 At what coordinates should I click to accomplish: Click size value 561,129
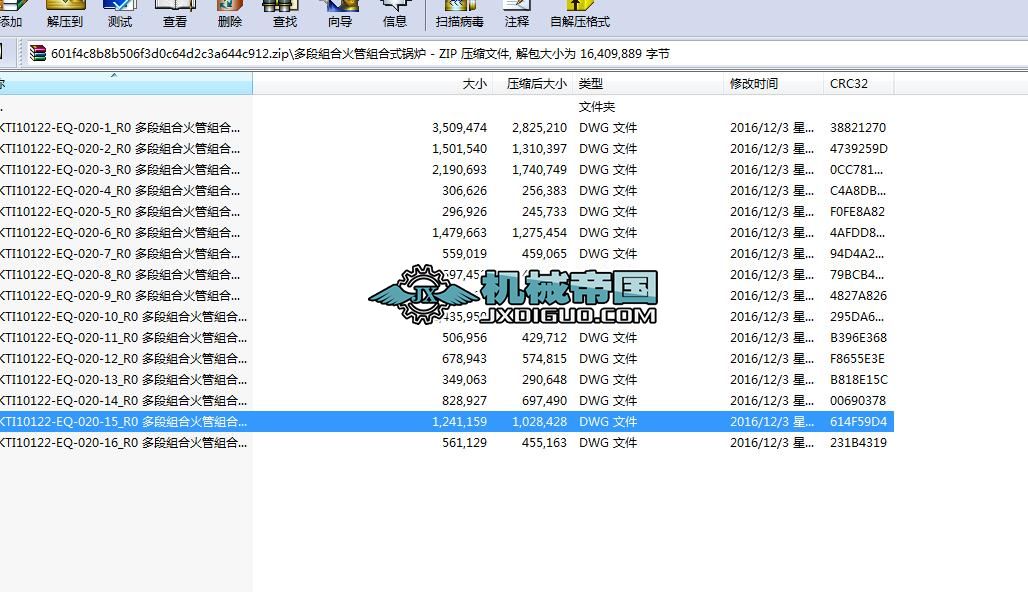(464, 442)
